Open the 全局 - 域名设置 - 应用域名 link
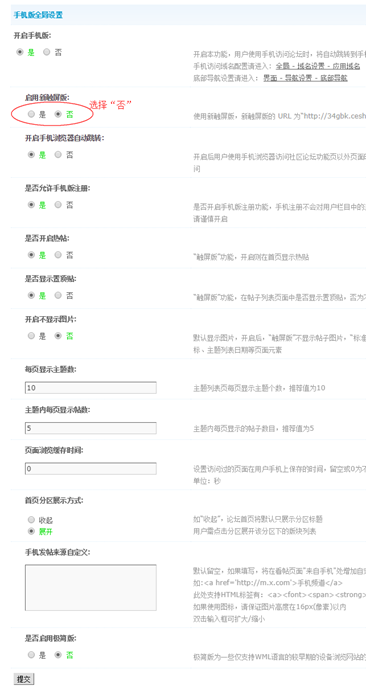Viewport: 367px width, 695px height. [x=318, y=66]
